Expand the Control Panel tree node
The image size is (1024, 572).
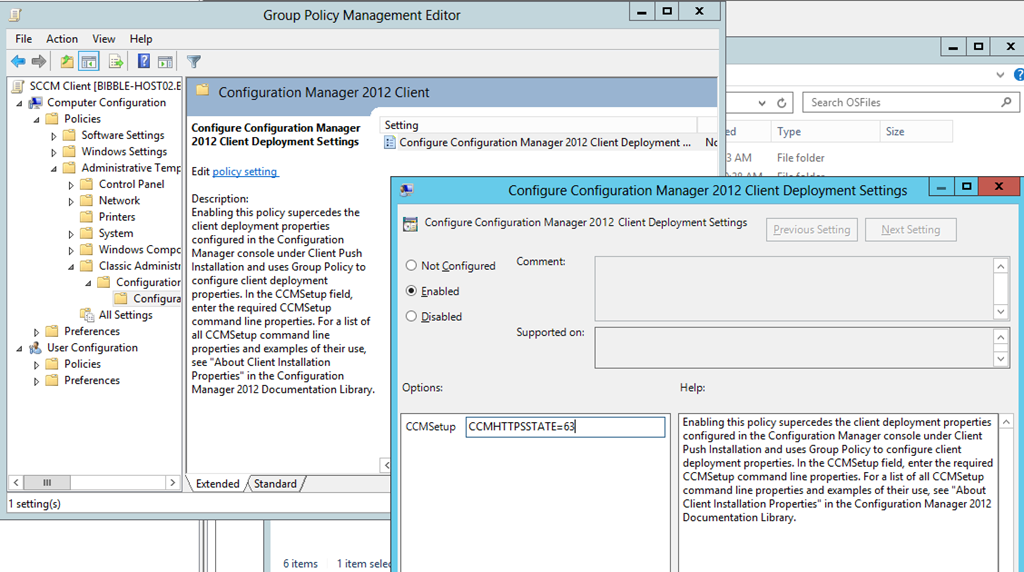pos(72,185)
